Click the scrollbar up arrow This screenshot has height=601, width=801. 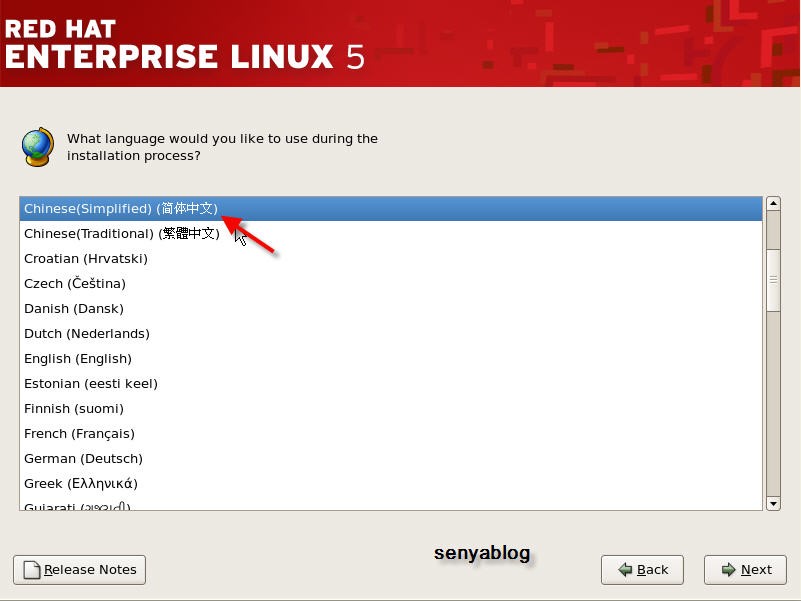tap(773, 203)
